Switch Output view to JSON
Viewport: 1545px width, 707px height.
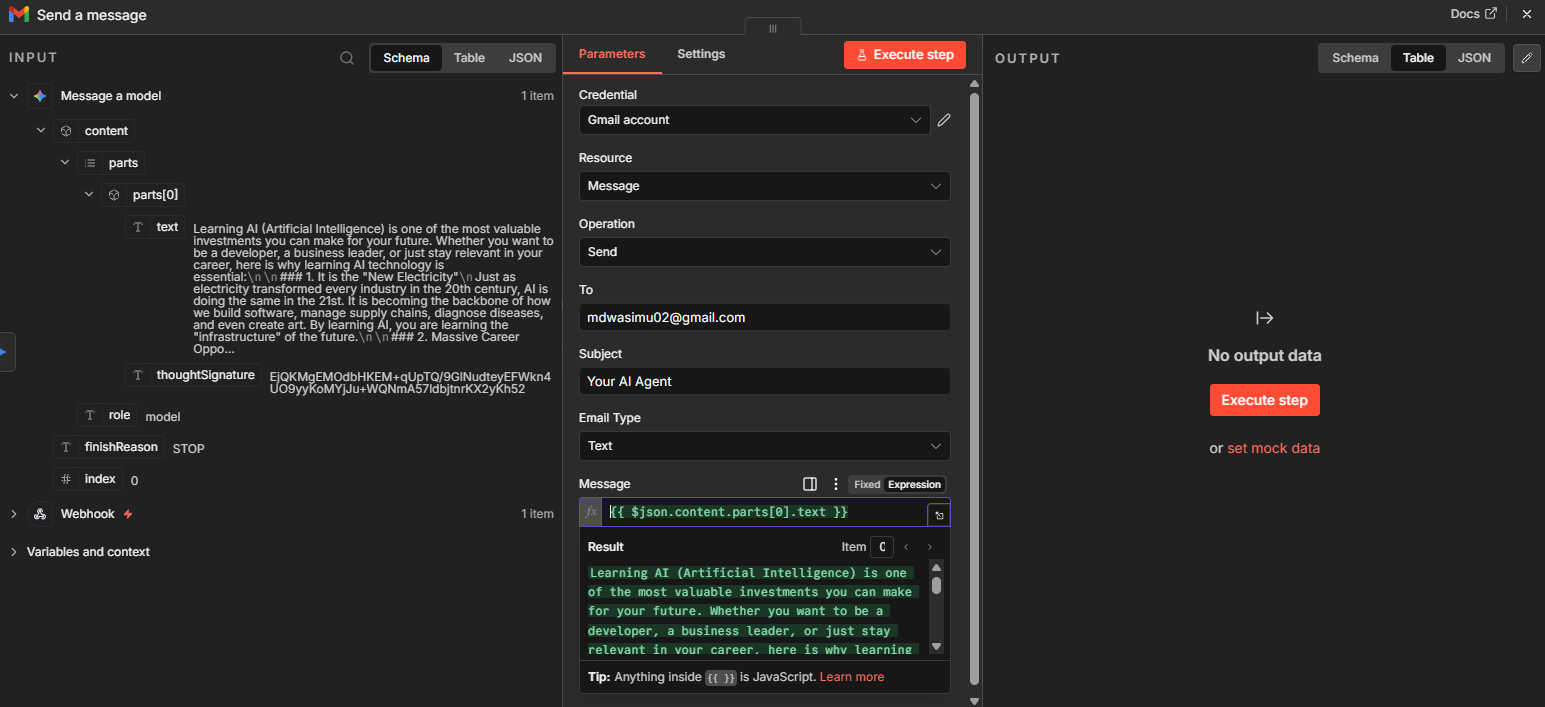tap(1474, 58)
